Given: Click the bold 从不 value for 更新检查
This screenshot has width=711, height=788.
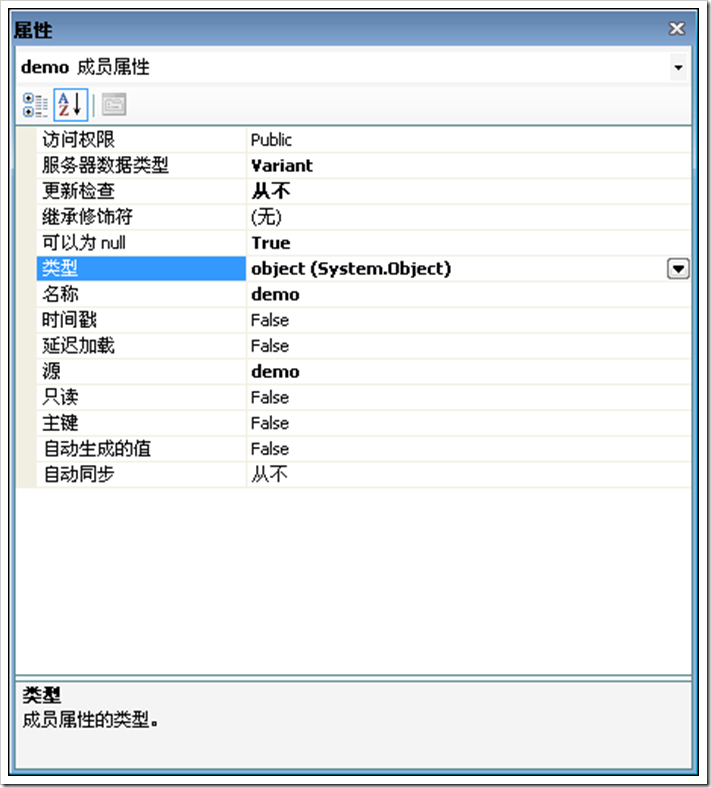Looking at the screenshot, I should (x=468, y=191).
